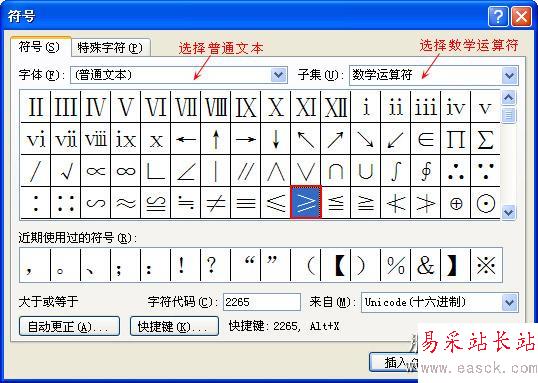Image resolution: width=538 pixels, height=383 pixels.
Task: Select the element-of ∈ symbol
Action: pyautogui.click(x=426, y=139)
